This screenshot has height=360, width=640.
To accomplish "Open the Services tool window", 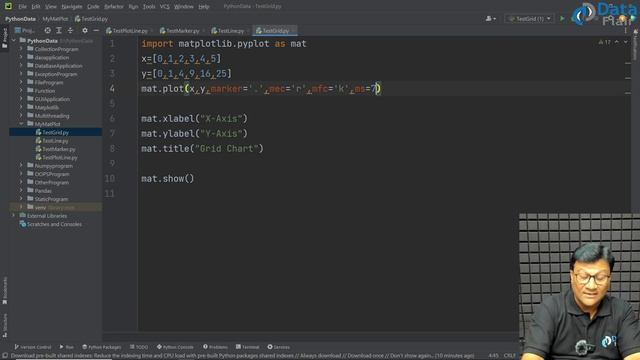I will [x=278, y=347].
